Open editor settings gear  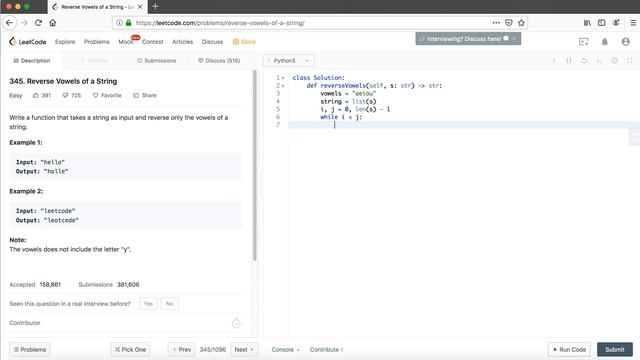614,60
